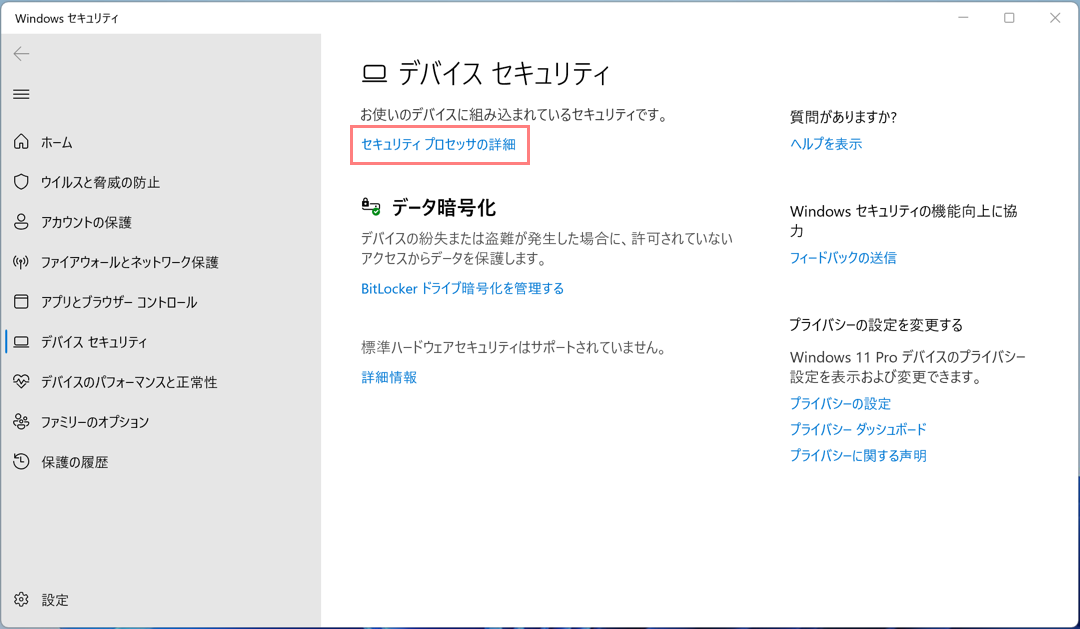The image size is (1080, 629).
Task: Click the back arrow icon
Action: [21, 54]
